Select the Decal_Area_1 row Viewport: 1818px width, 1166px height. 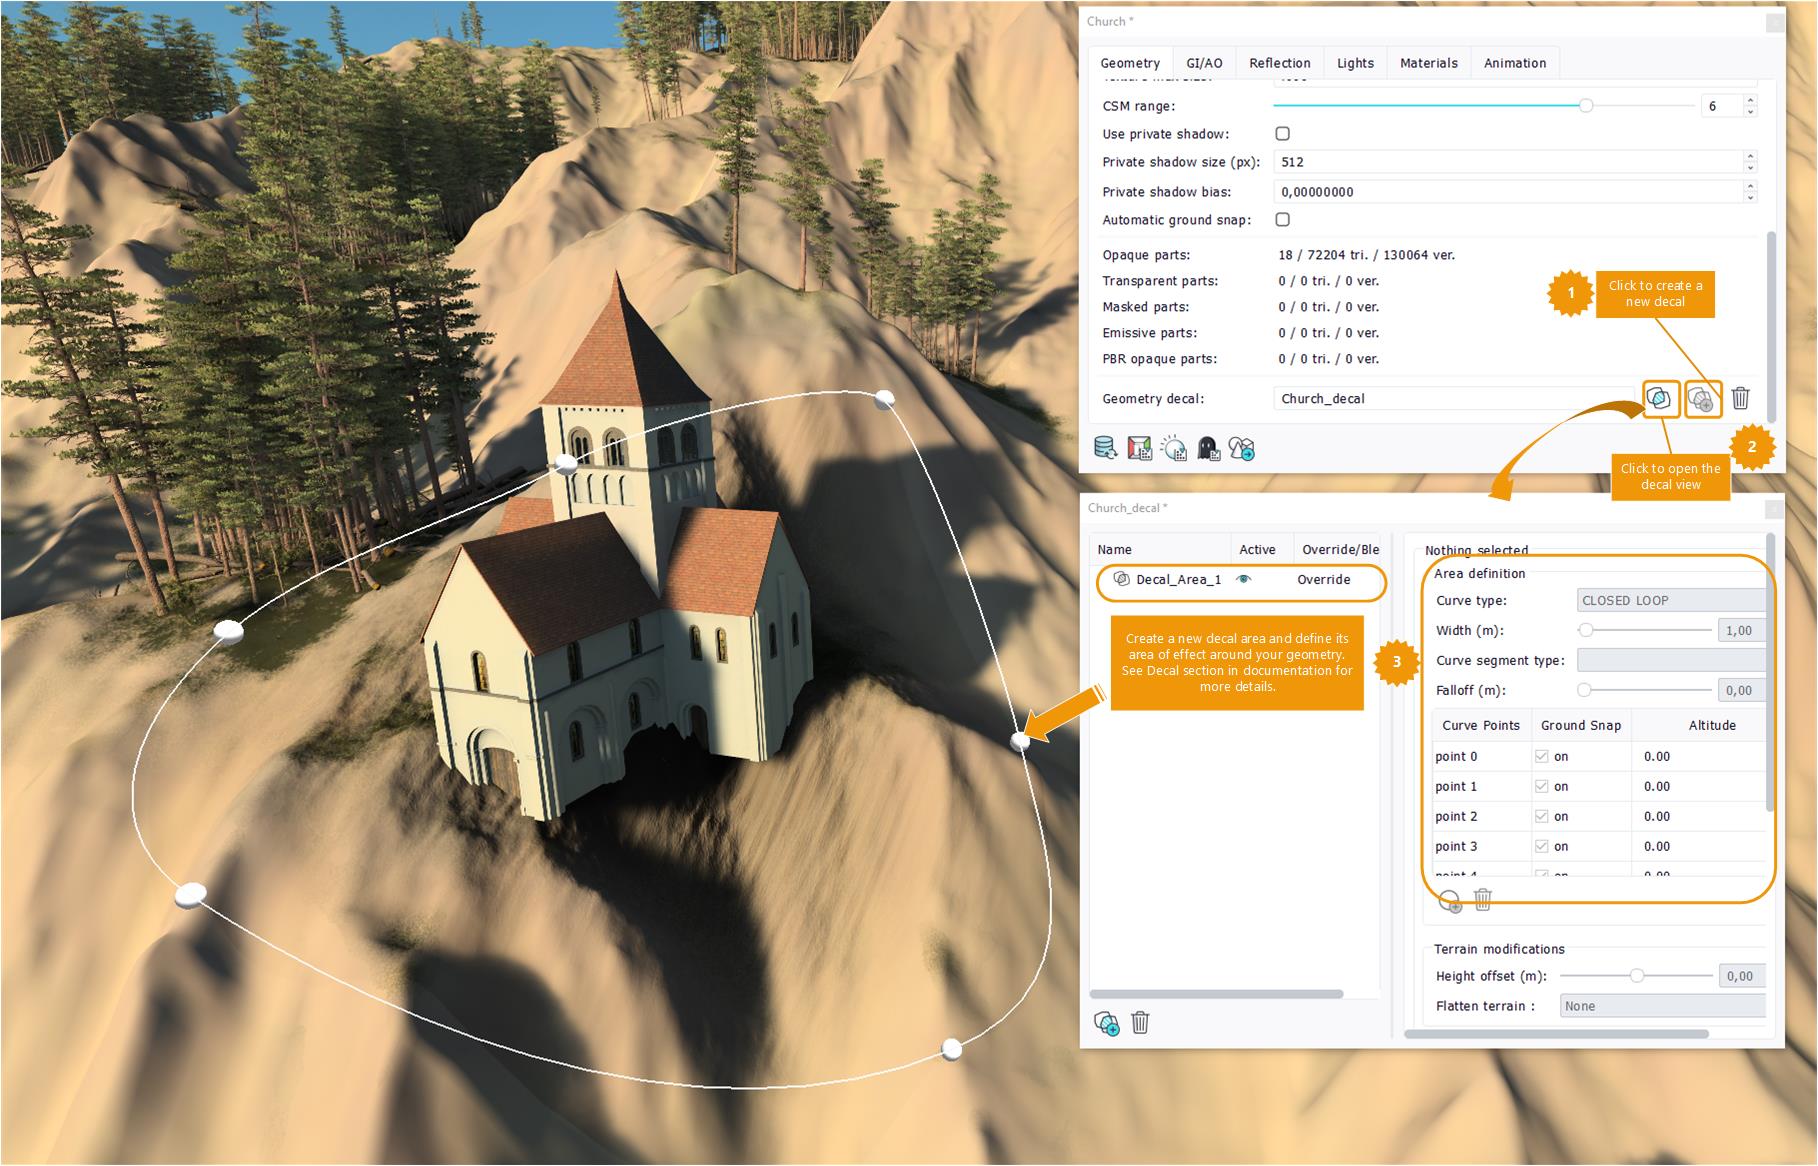point(1178,580)
